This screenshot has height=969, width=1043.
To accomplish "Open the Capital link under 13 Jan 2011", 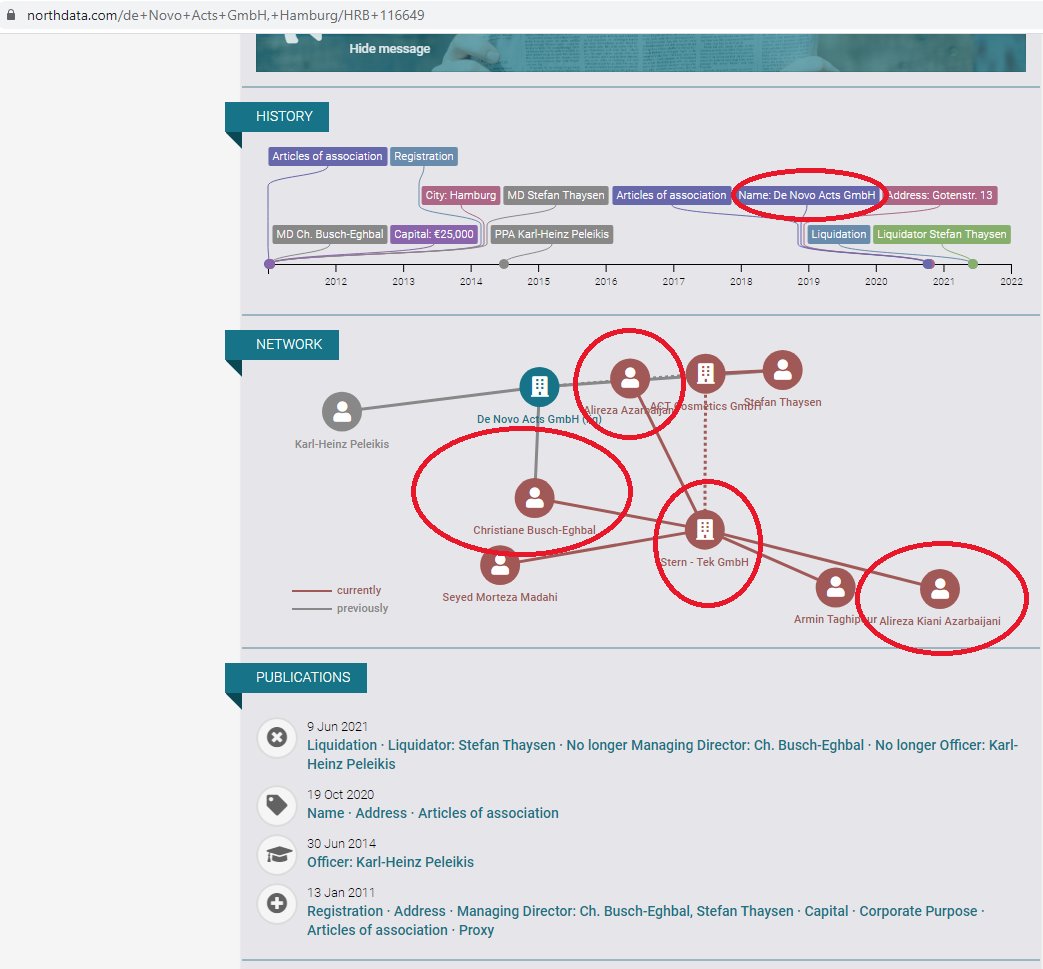I will pos(826,911).
